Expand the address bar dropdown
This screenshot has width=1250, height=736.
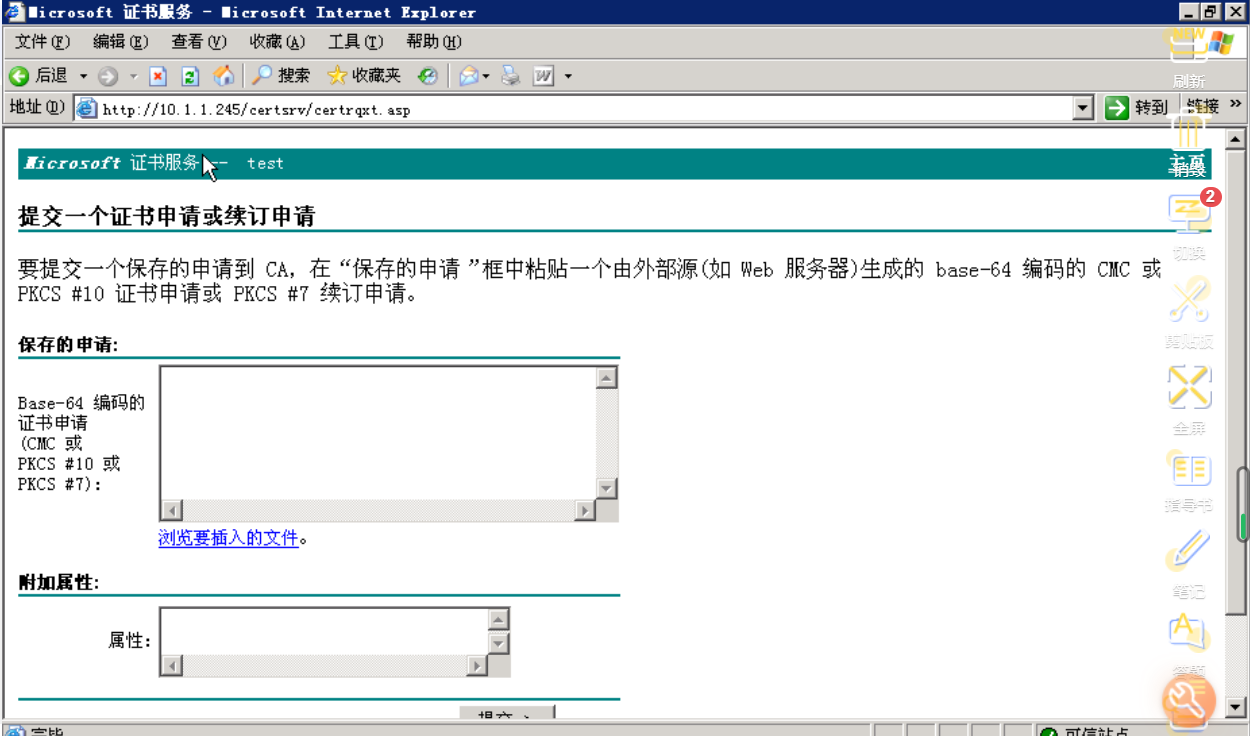pyautogui.click(x=1083, y=109)
